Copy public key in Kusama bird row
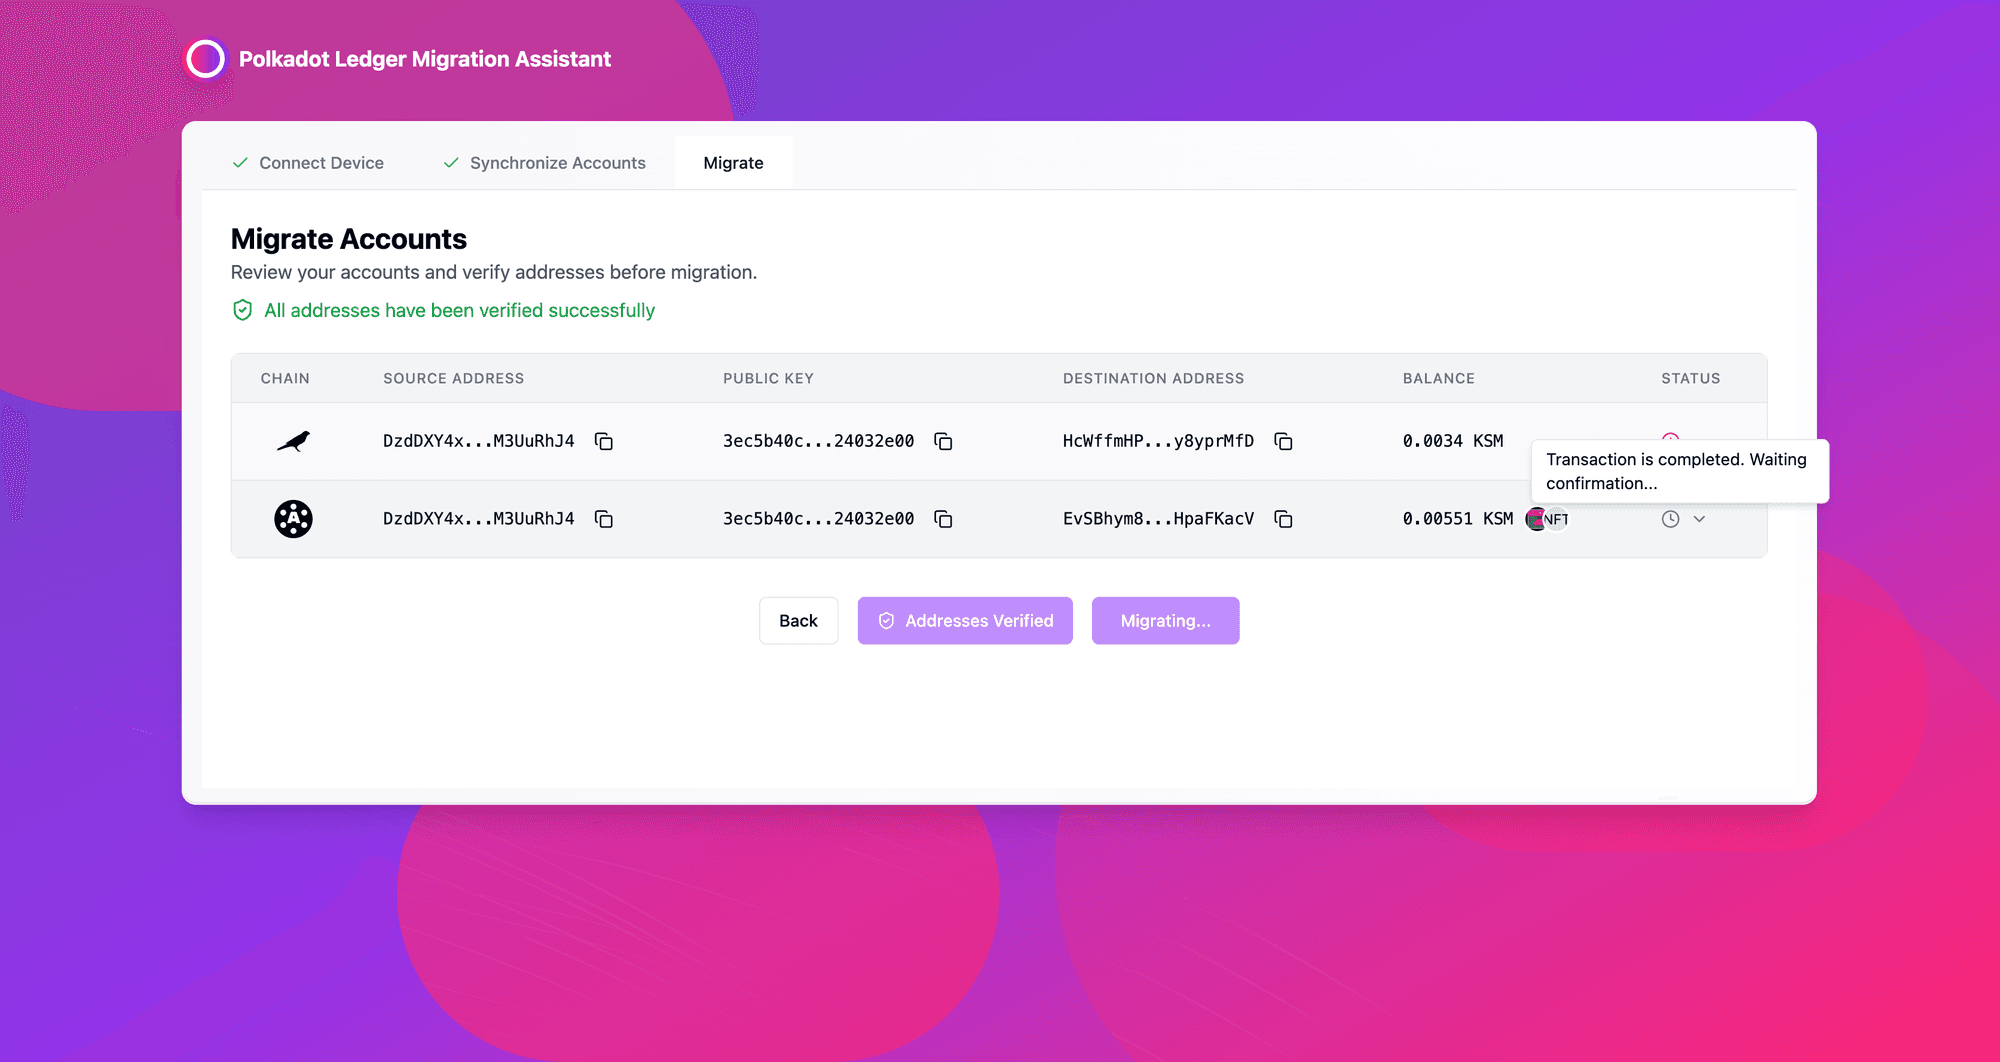The width and height of the screenshot is (2000, 1062). coord(943,441)
